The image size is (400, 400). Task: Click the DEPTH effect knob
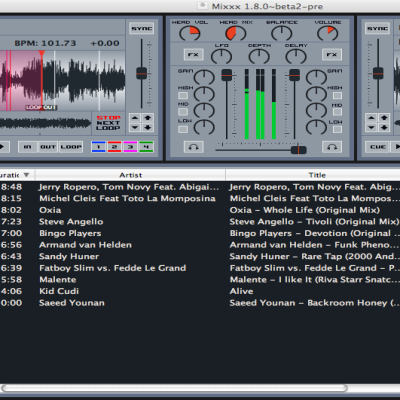(259, 56)
